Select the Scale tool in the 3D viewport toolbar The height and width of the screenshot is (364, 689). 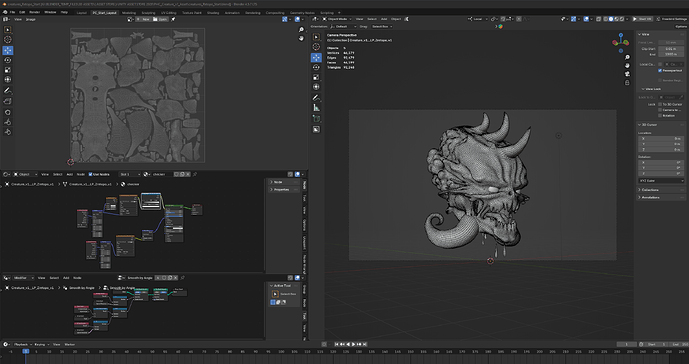(316, 77)
